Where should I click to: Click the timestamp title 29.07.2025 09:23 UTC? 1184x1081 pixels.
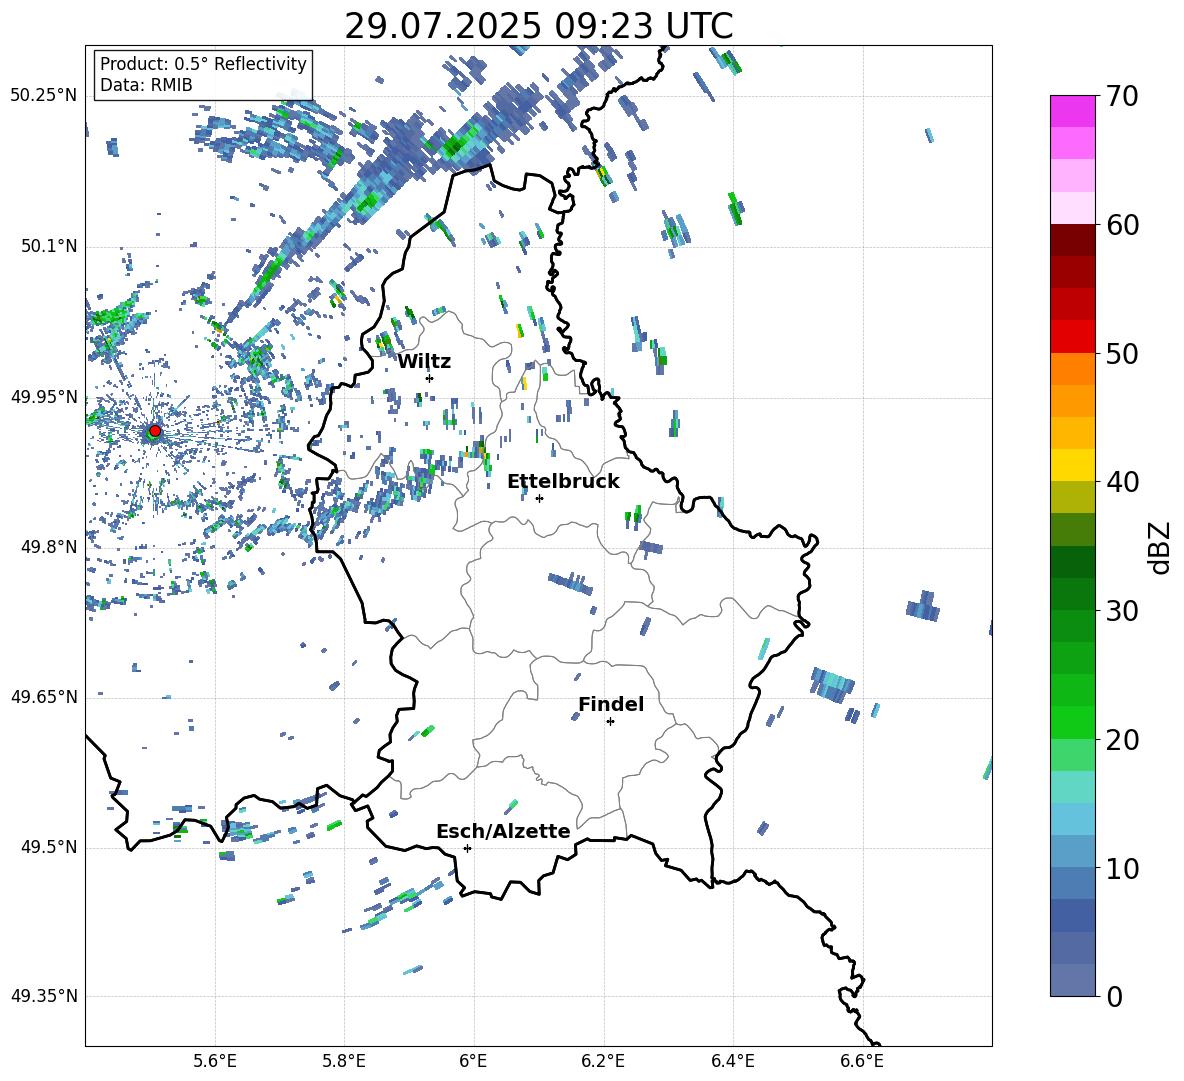pos(538,26)
